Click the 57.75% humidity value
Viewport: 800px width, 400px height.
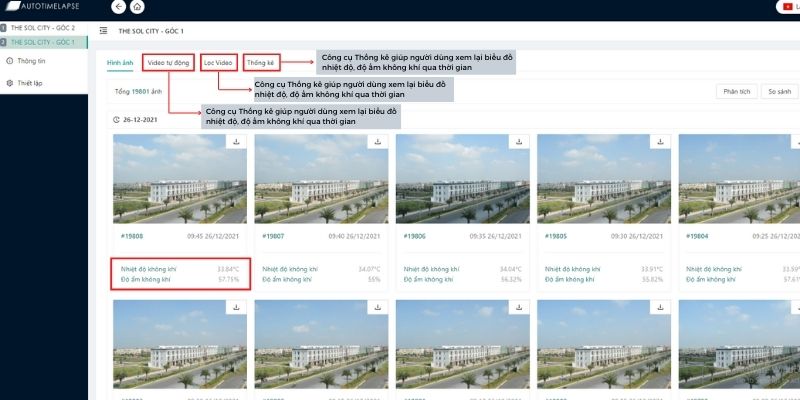[229, 280]
